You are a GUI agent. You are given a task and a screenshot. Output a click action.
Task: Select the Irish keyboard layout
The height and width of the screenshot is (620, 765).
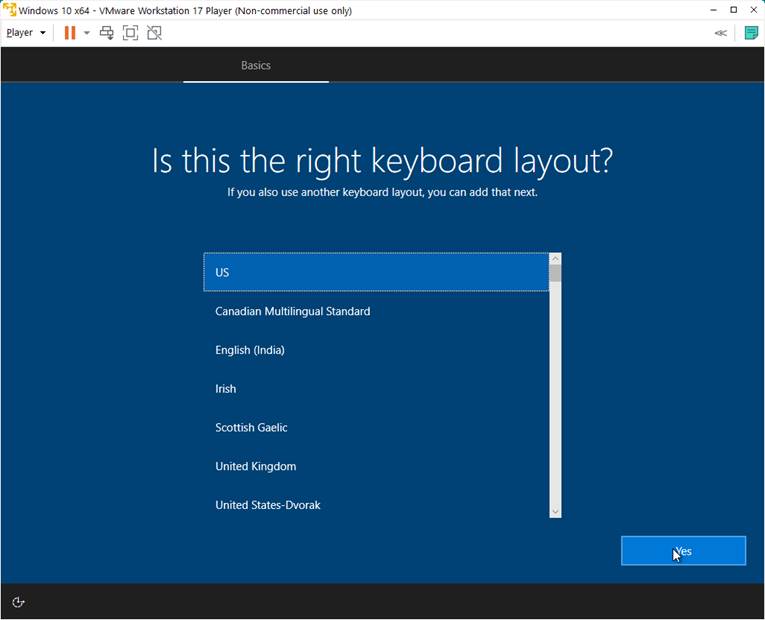point(376,389)
